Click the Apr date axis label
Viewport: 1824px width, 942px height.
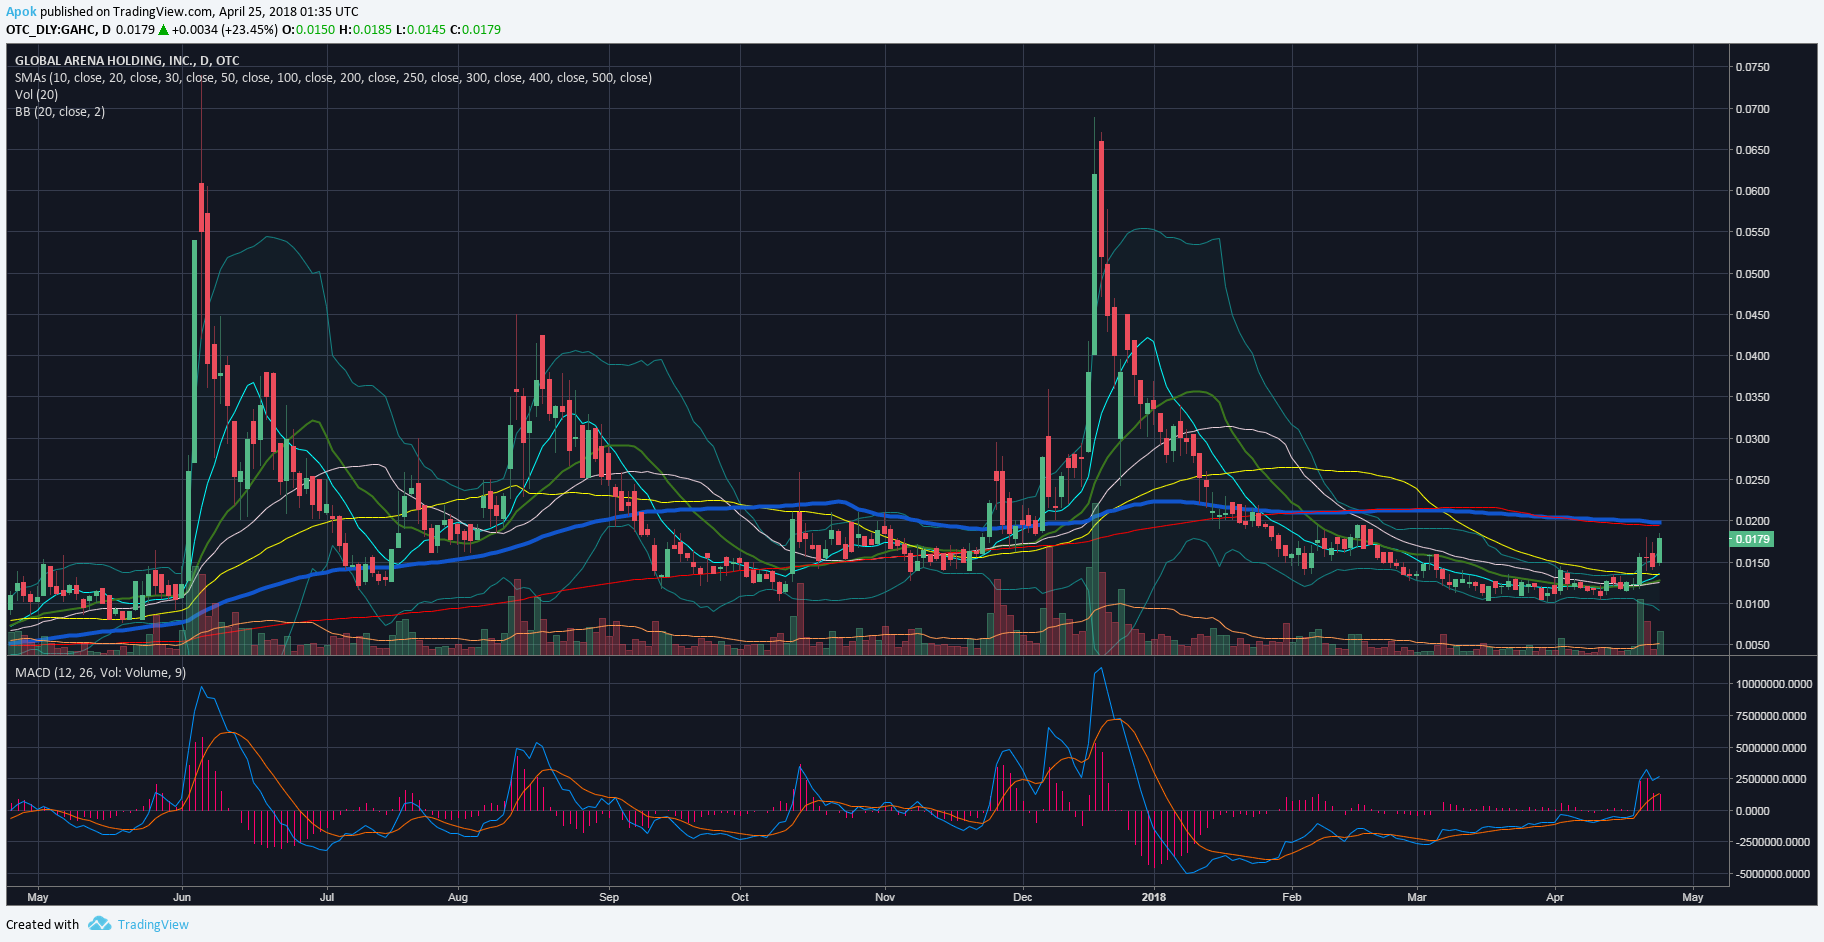1555,897
